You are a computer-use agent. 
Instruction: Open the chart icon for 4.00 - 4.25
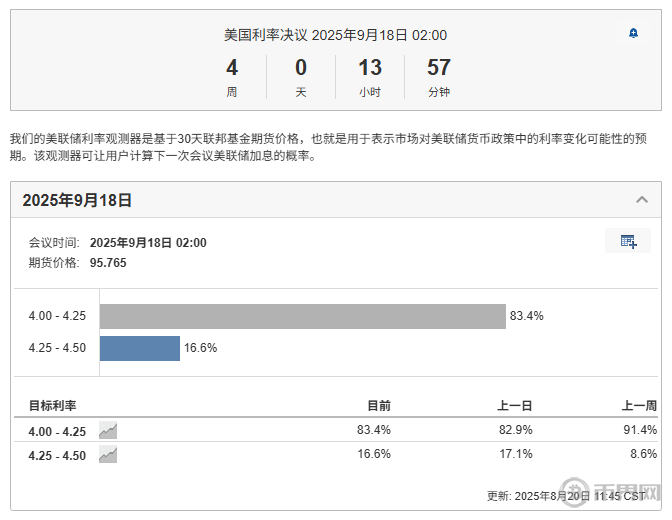click(108, 431)
